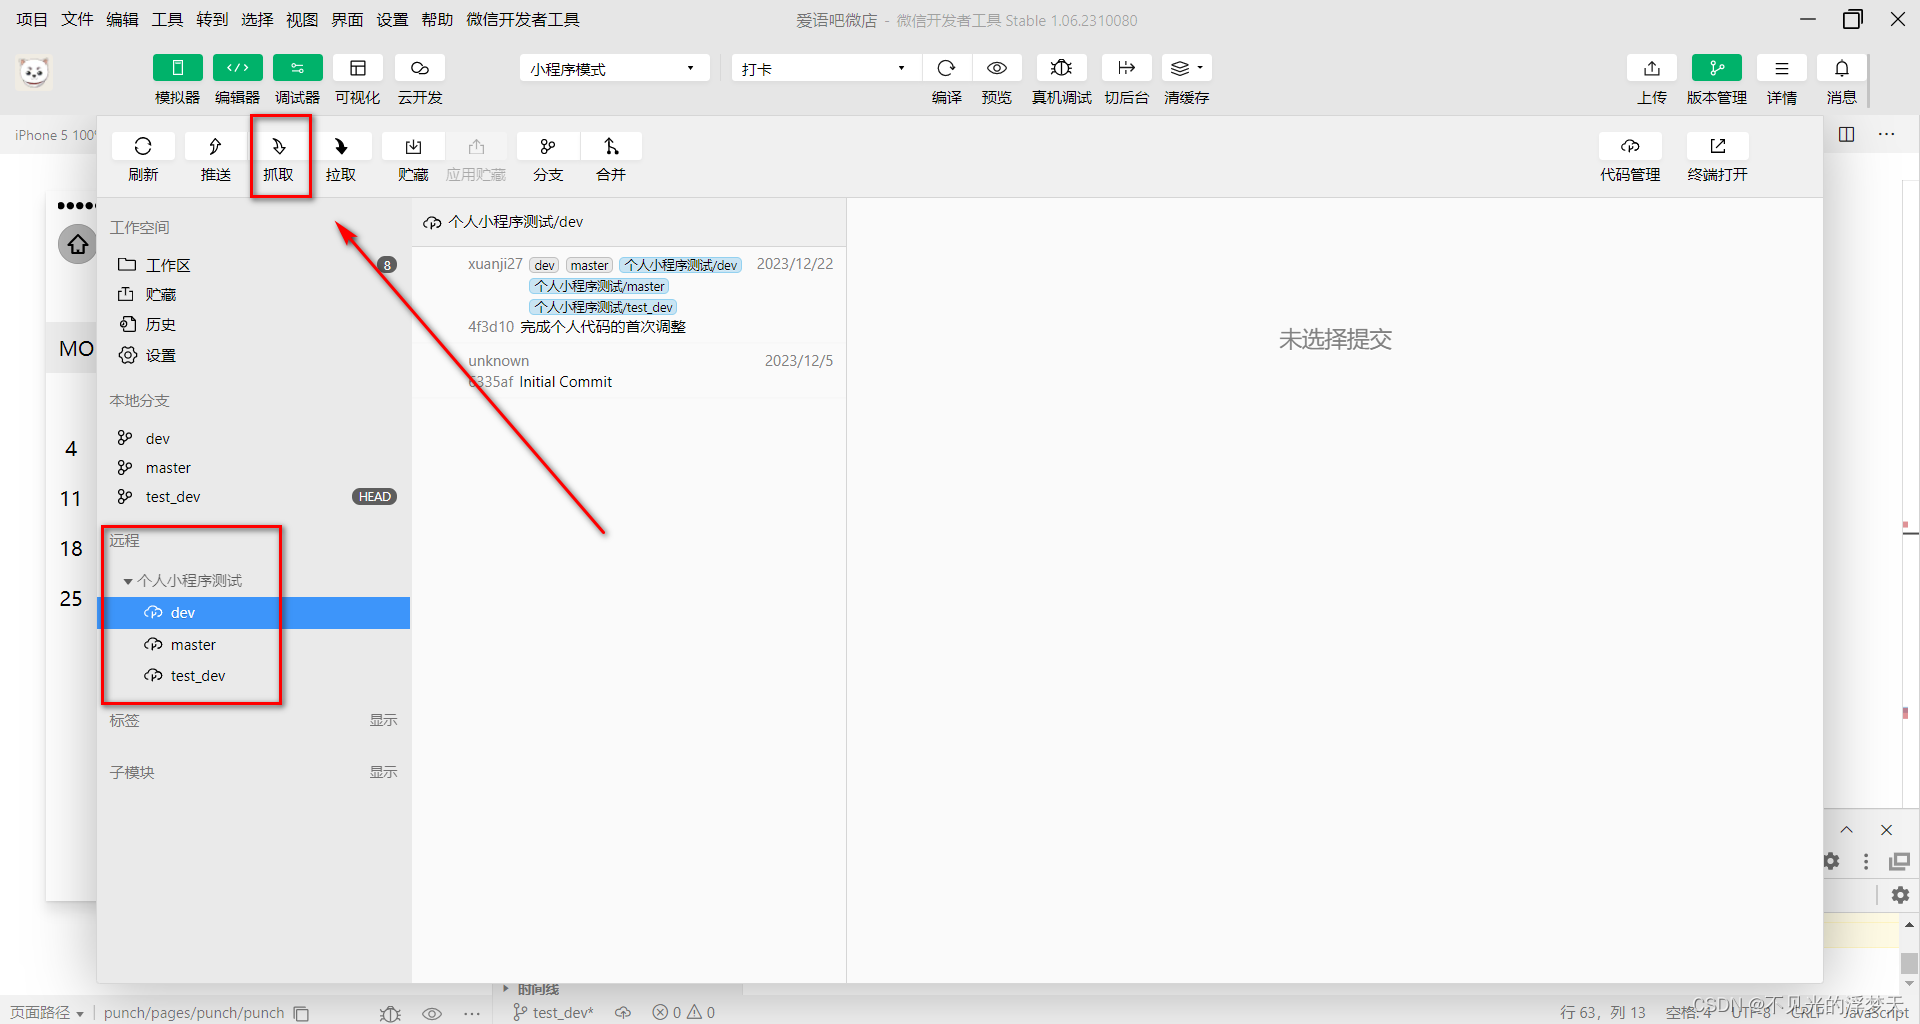The height and width of the screenshot is (1024, 1920).
Task: Collapse the 个人小程序测试 remote tree
Action: (128, 581)
